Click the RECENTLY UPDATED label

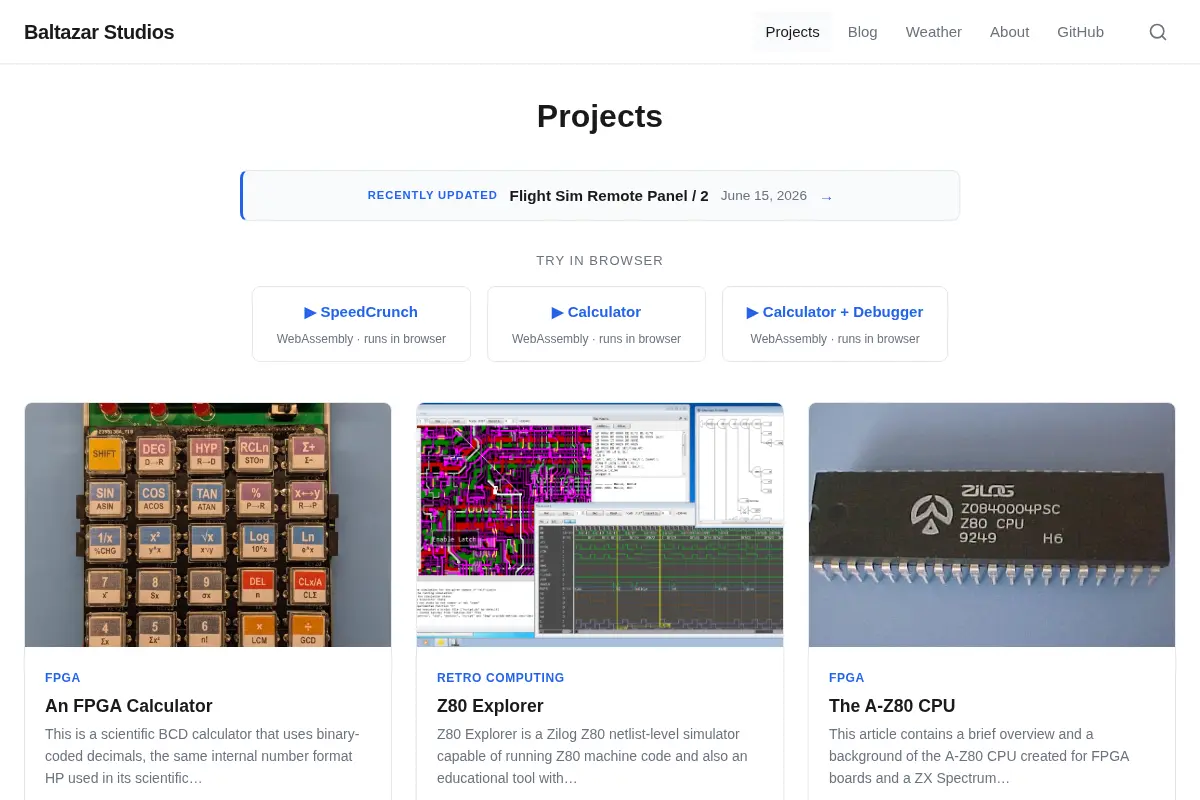[432, 196]
